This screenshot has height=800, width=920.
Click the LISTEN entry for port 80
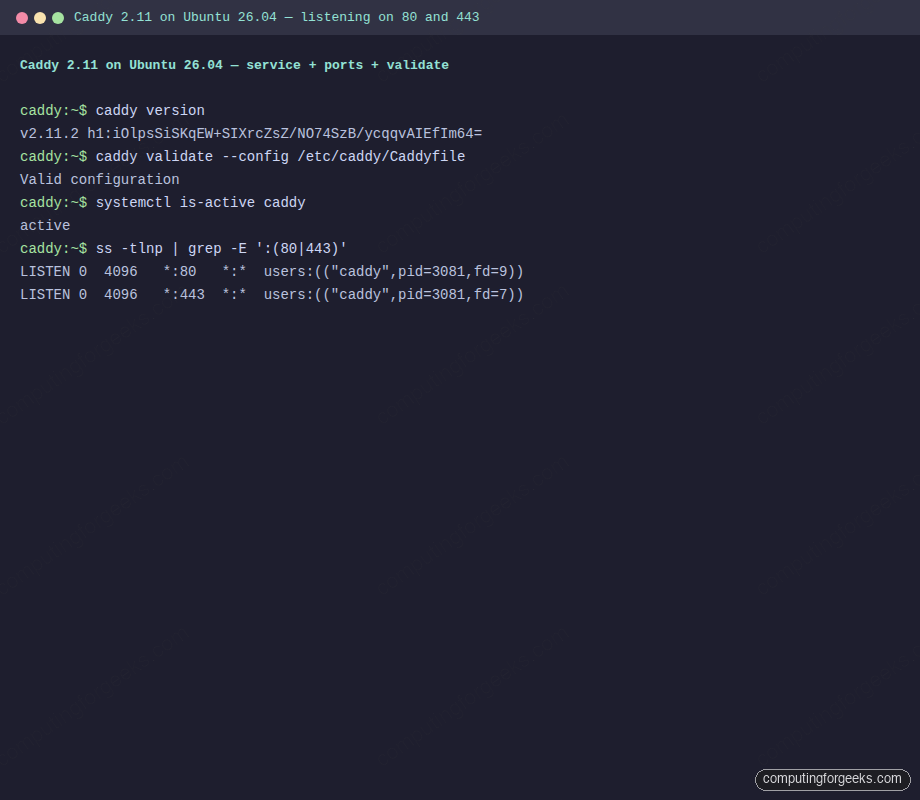(x=270, y=271)
